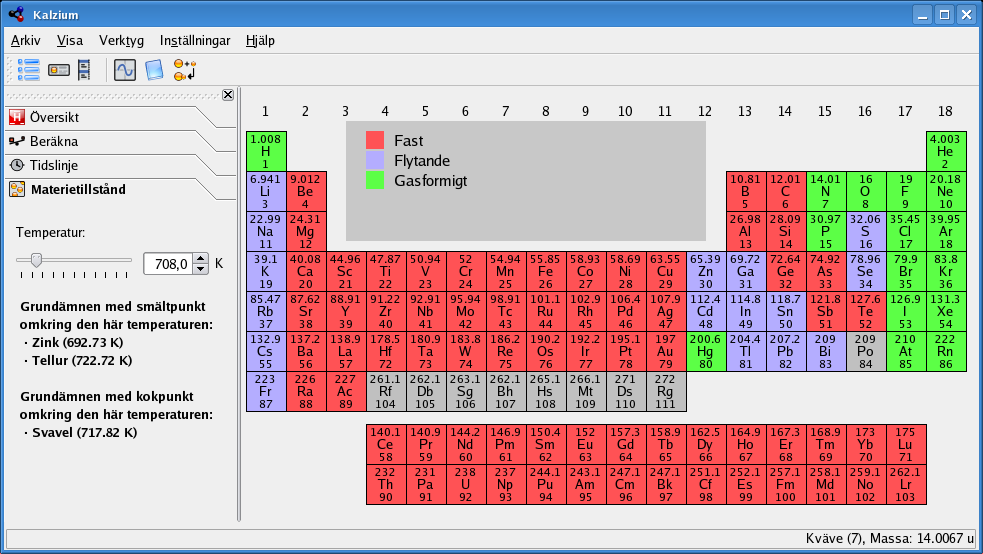Open the Inställningar menu
This screenshot has width=983, height=554.
click(195, 40)
